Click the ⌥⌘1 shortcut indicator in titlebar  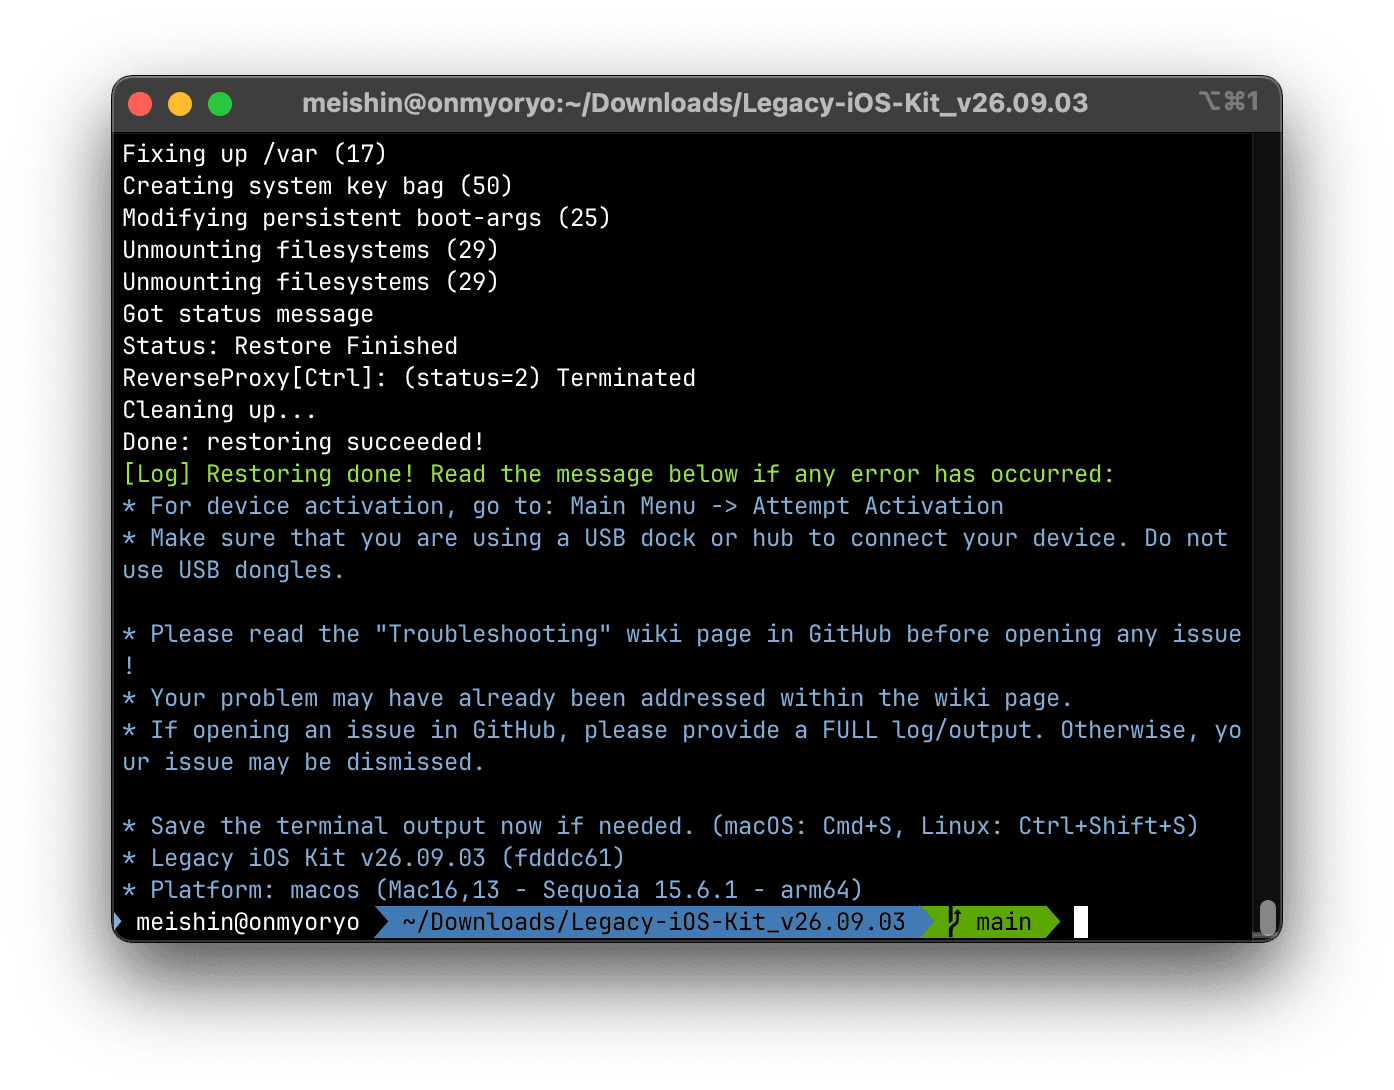[x=1229, y=102]
